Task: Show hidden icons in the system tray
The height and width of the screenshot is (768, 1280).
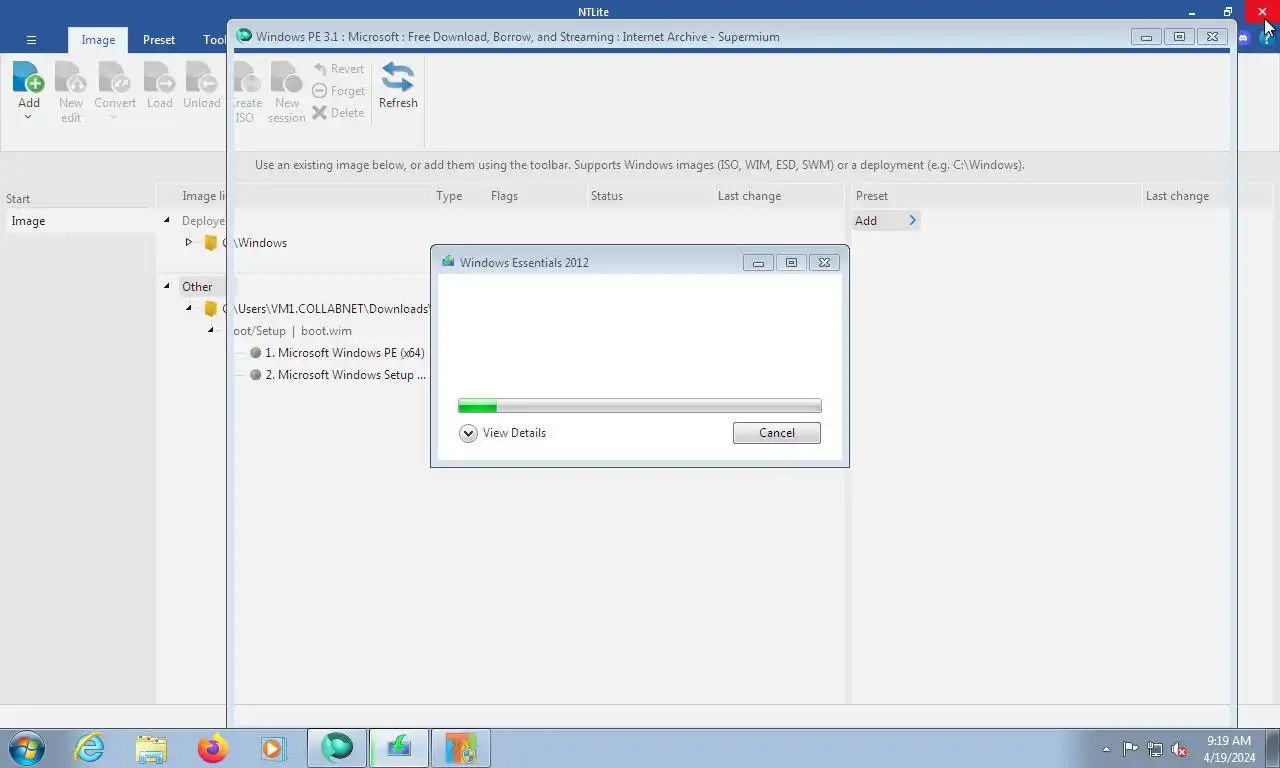Action: pos(1106,749)
